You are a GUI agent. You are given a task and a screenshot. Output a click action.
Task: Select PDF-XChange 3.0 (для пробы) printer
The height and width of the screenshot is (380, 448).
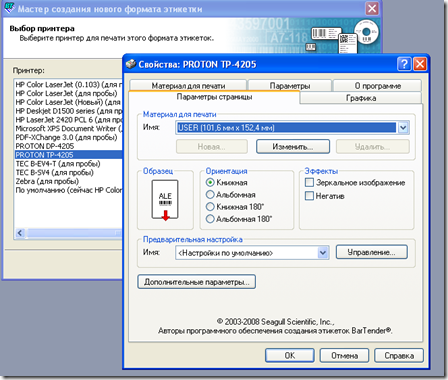tap(69, 137)
